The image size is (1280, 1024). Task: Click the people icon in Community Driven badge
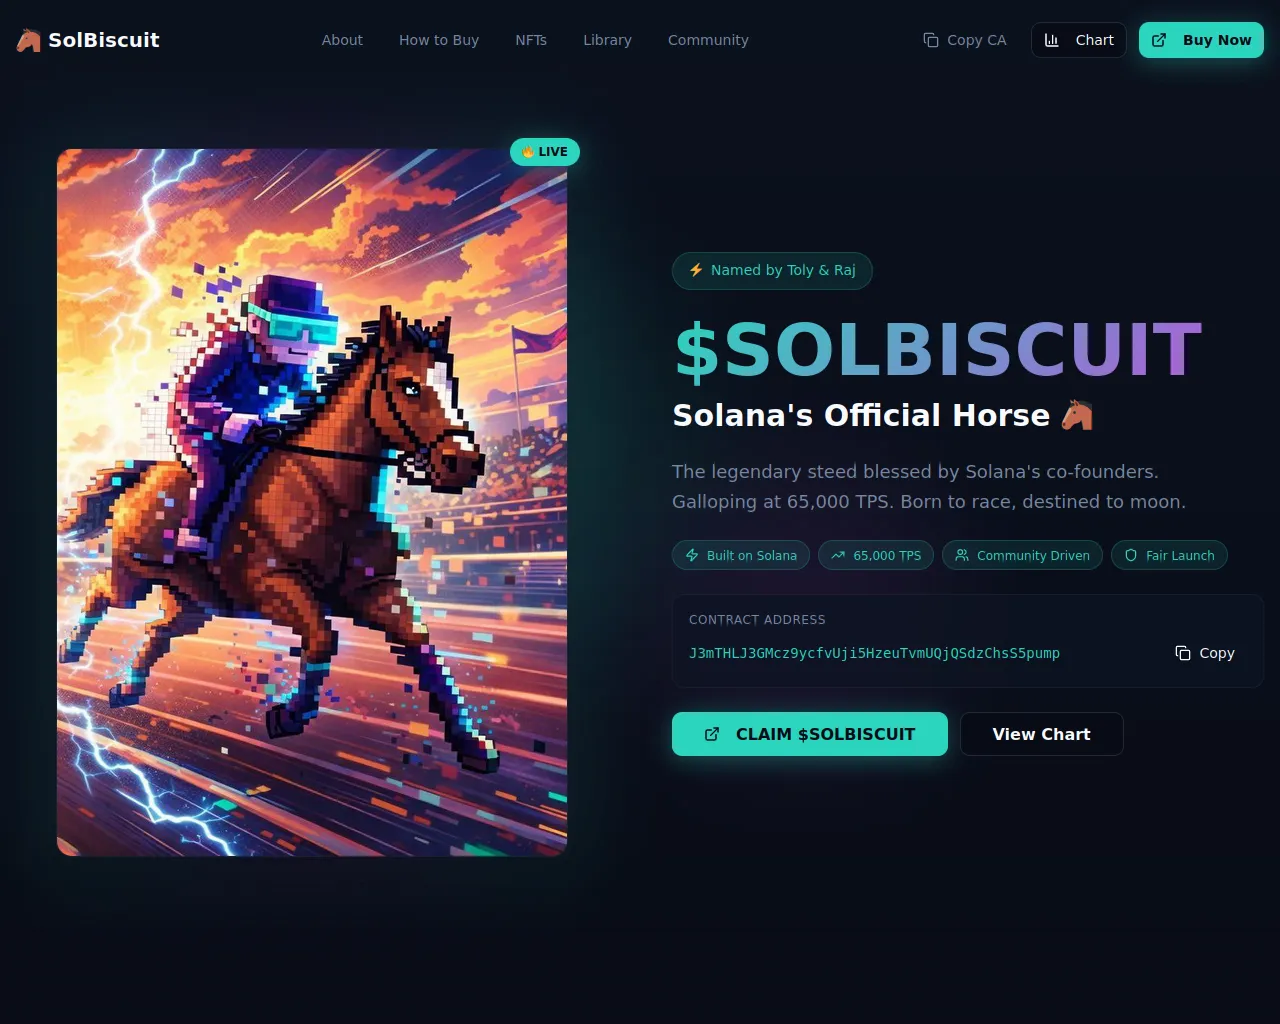coord(962,555)
